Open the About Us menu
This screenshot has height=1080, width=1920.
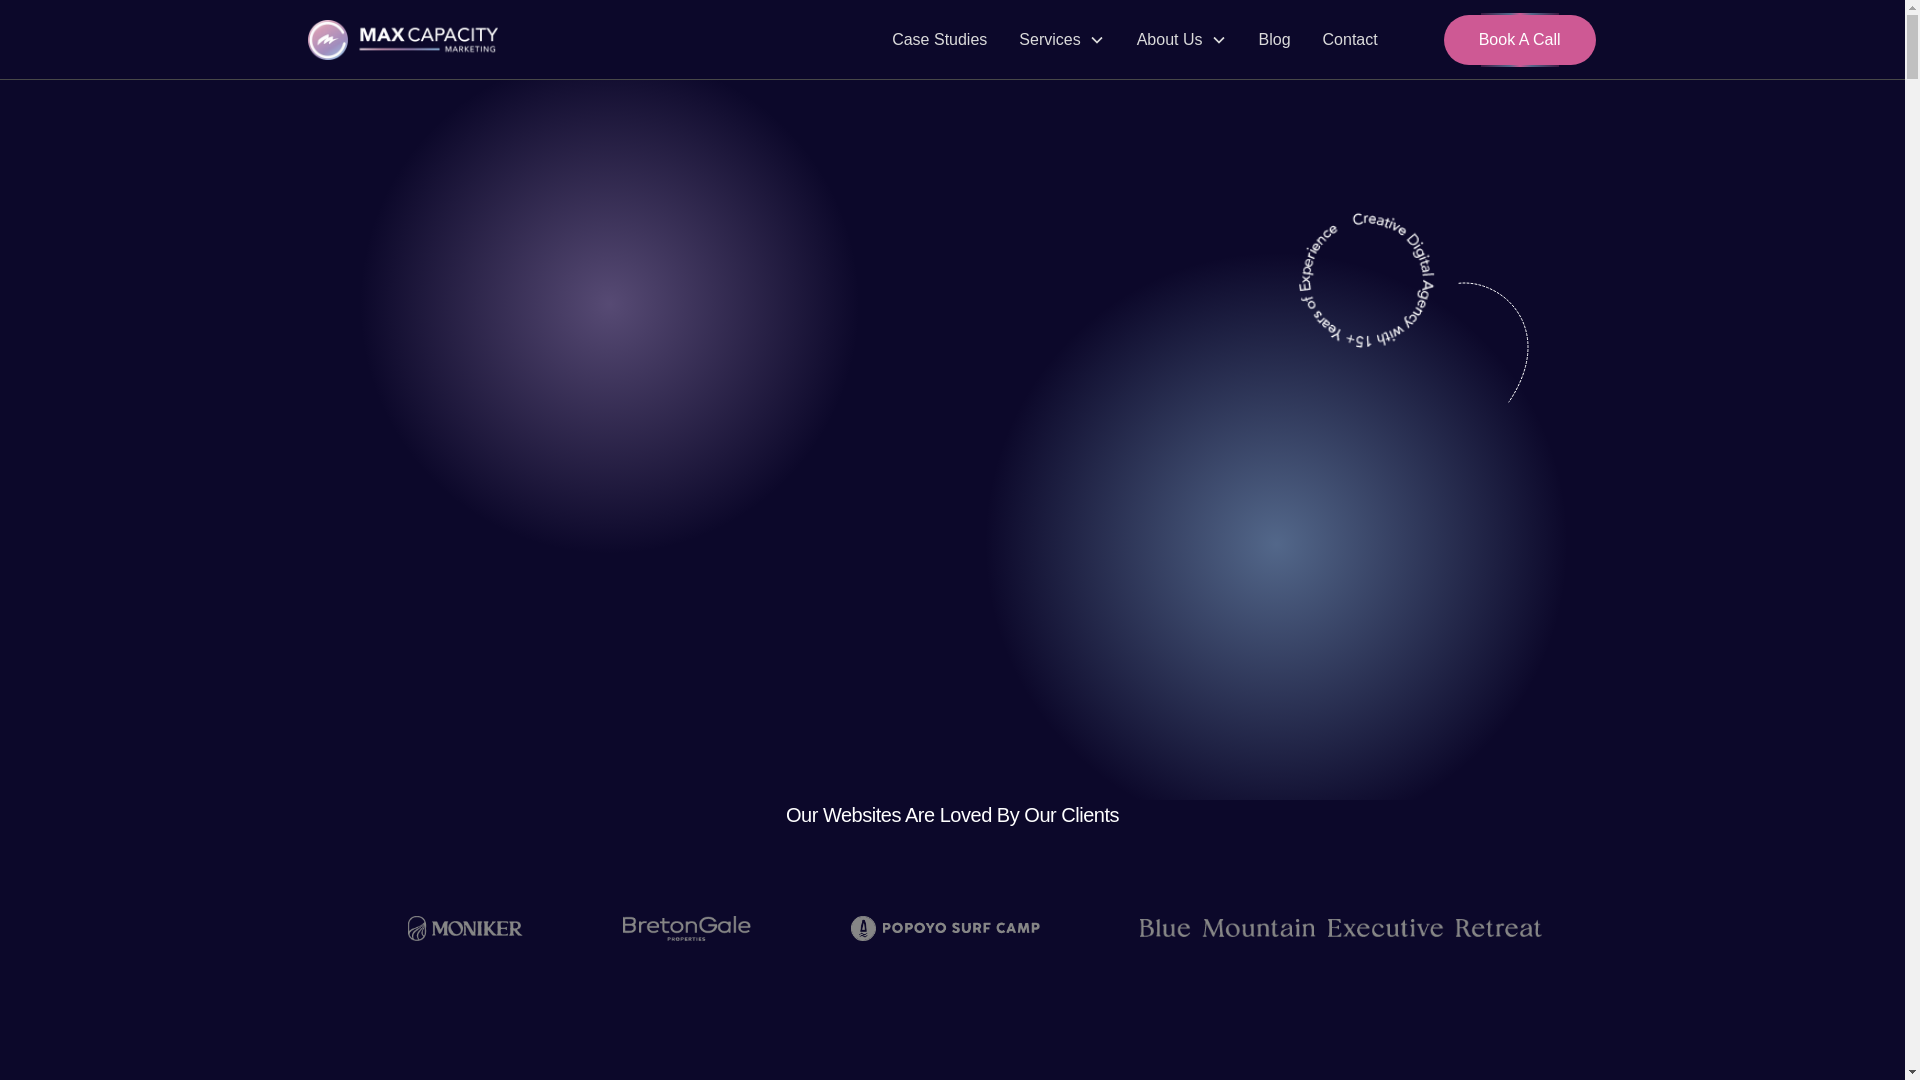pos(1169,40)
